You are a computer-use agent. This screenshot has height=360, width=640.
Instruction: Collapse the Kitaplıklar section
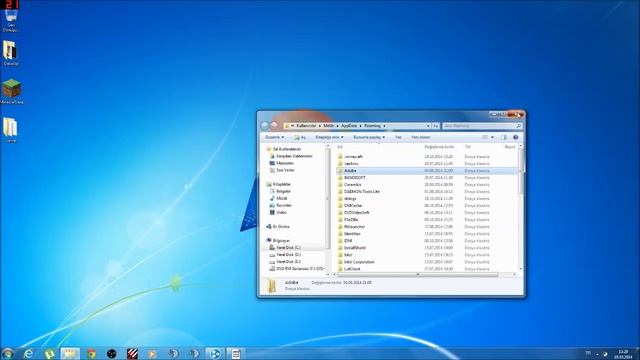(278, 184)
